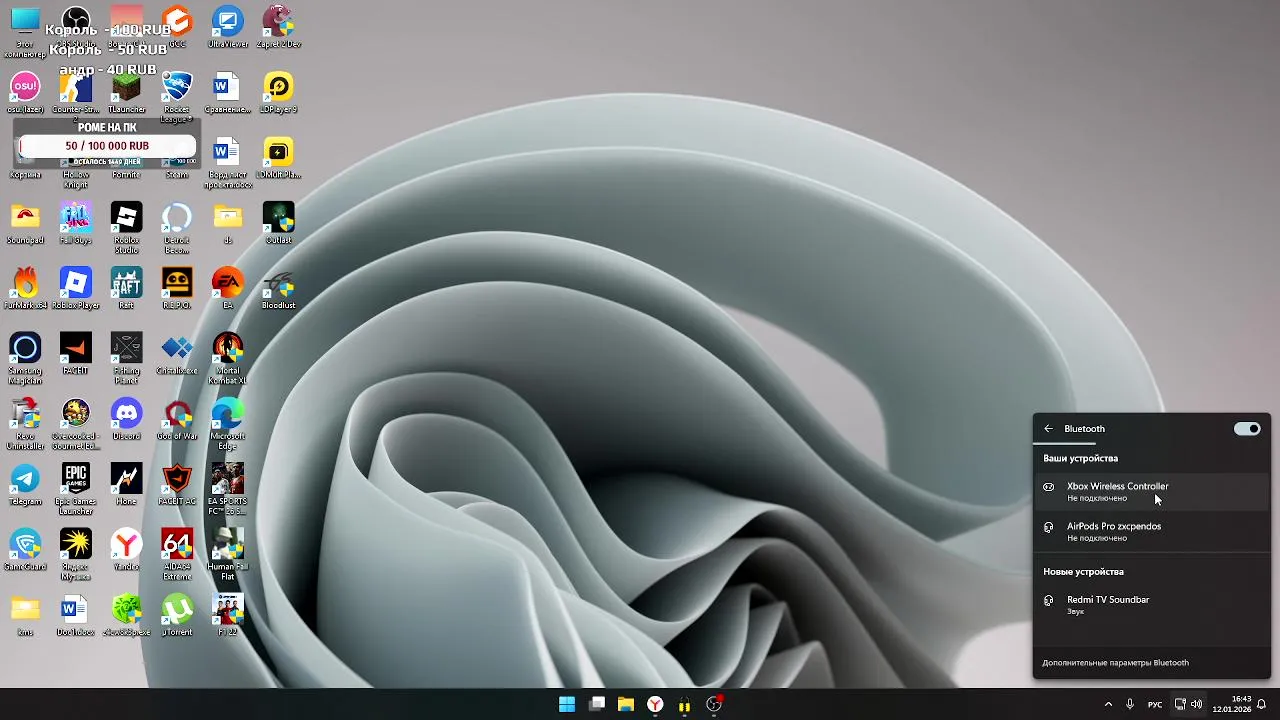Open the volume tray icon
This screenshot has width=1280, height=720.
click(1197, 704)
